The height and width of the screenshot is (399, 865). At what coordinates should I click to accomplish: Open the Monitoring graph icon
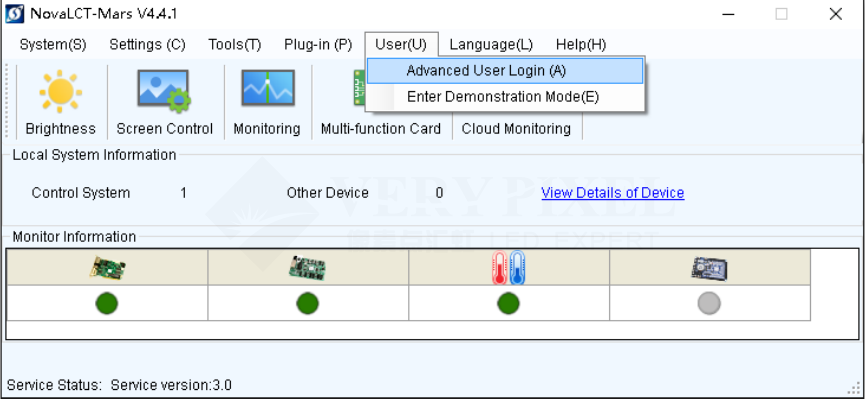pyautogui.click(x=268, y=88)
